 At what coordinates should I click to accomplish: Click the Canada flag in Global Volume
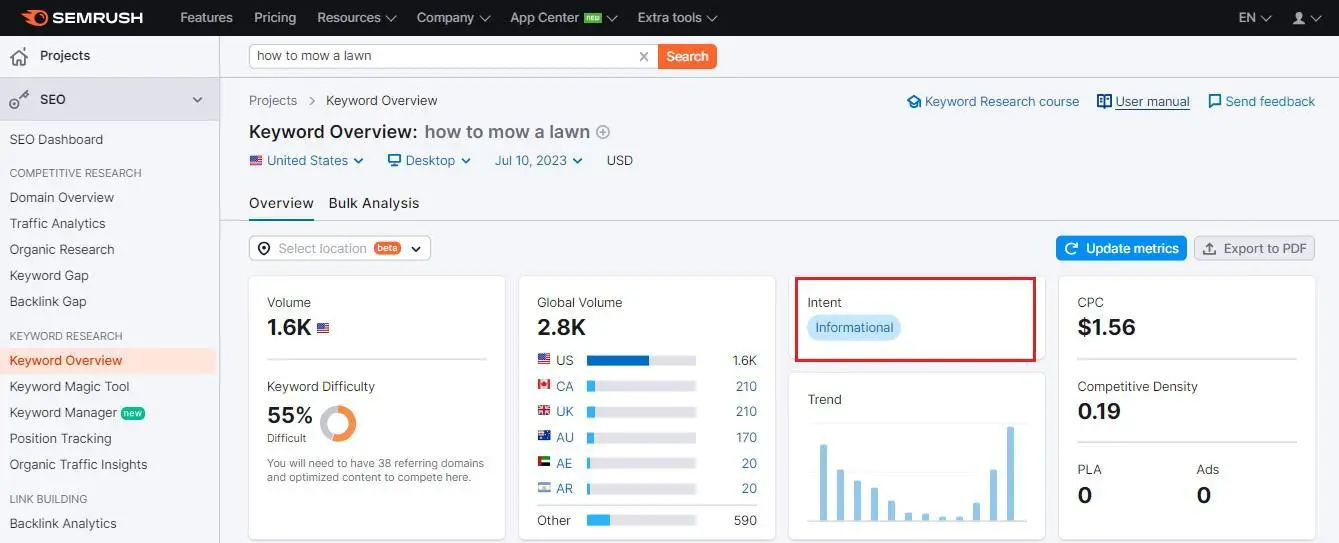tap(544, 386)
